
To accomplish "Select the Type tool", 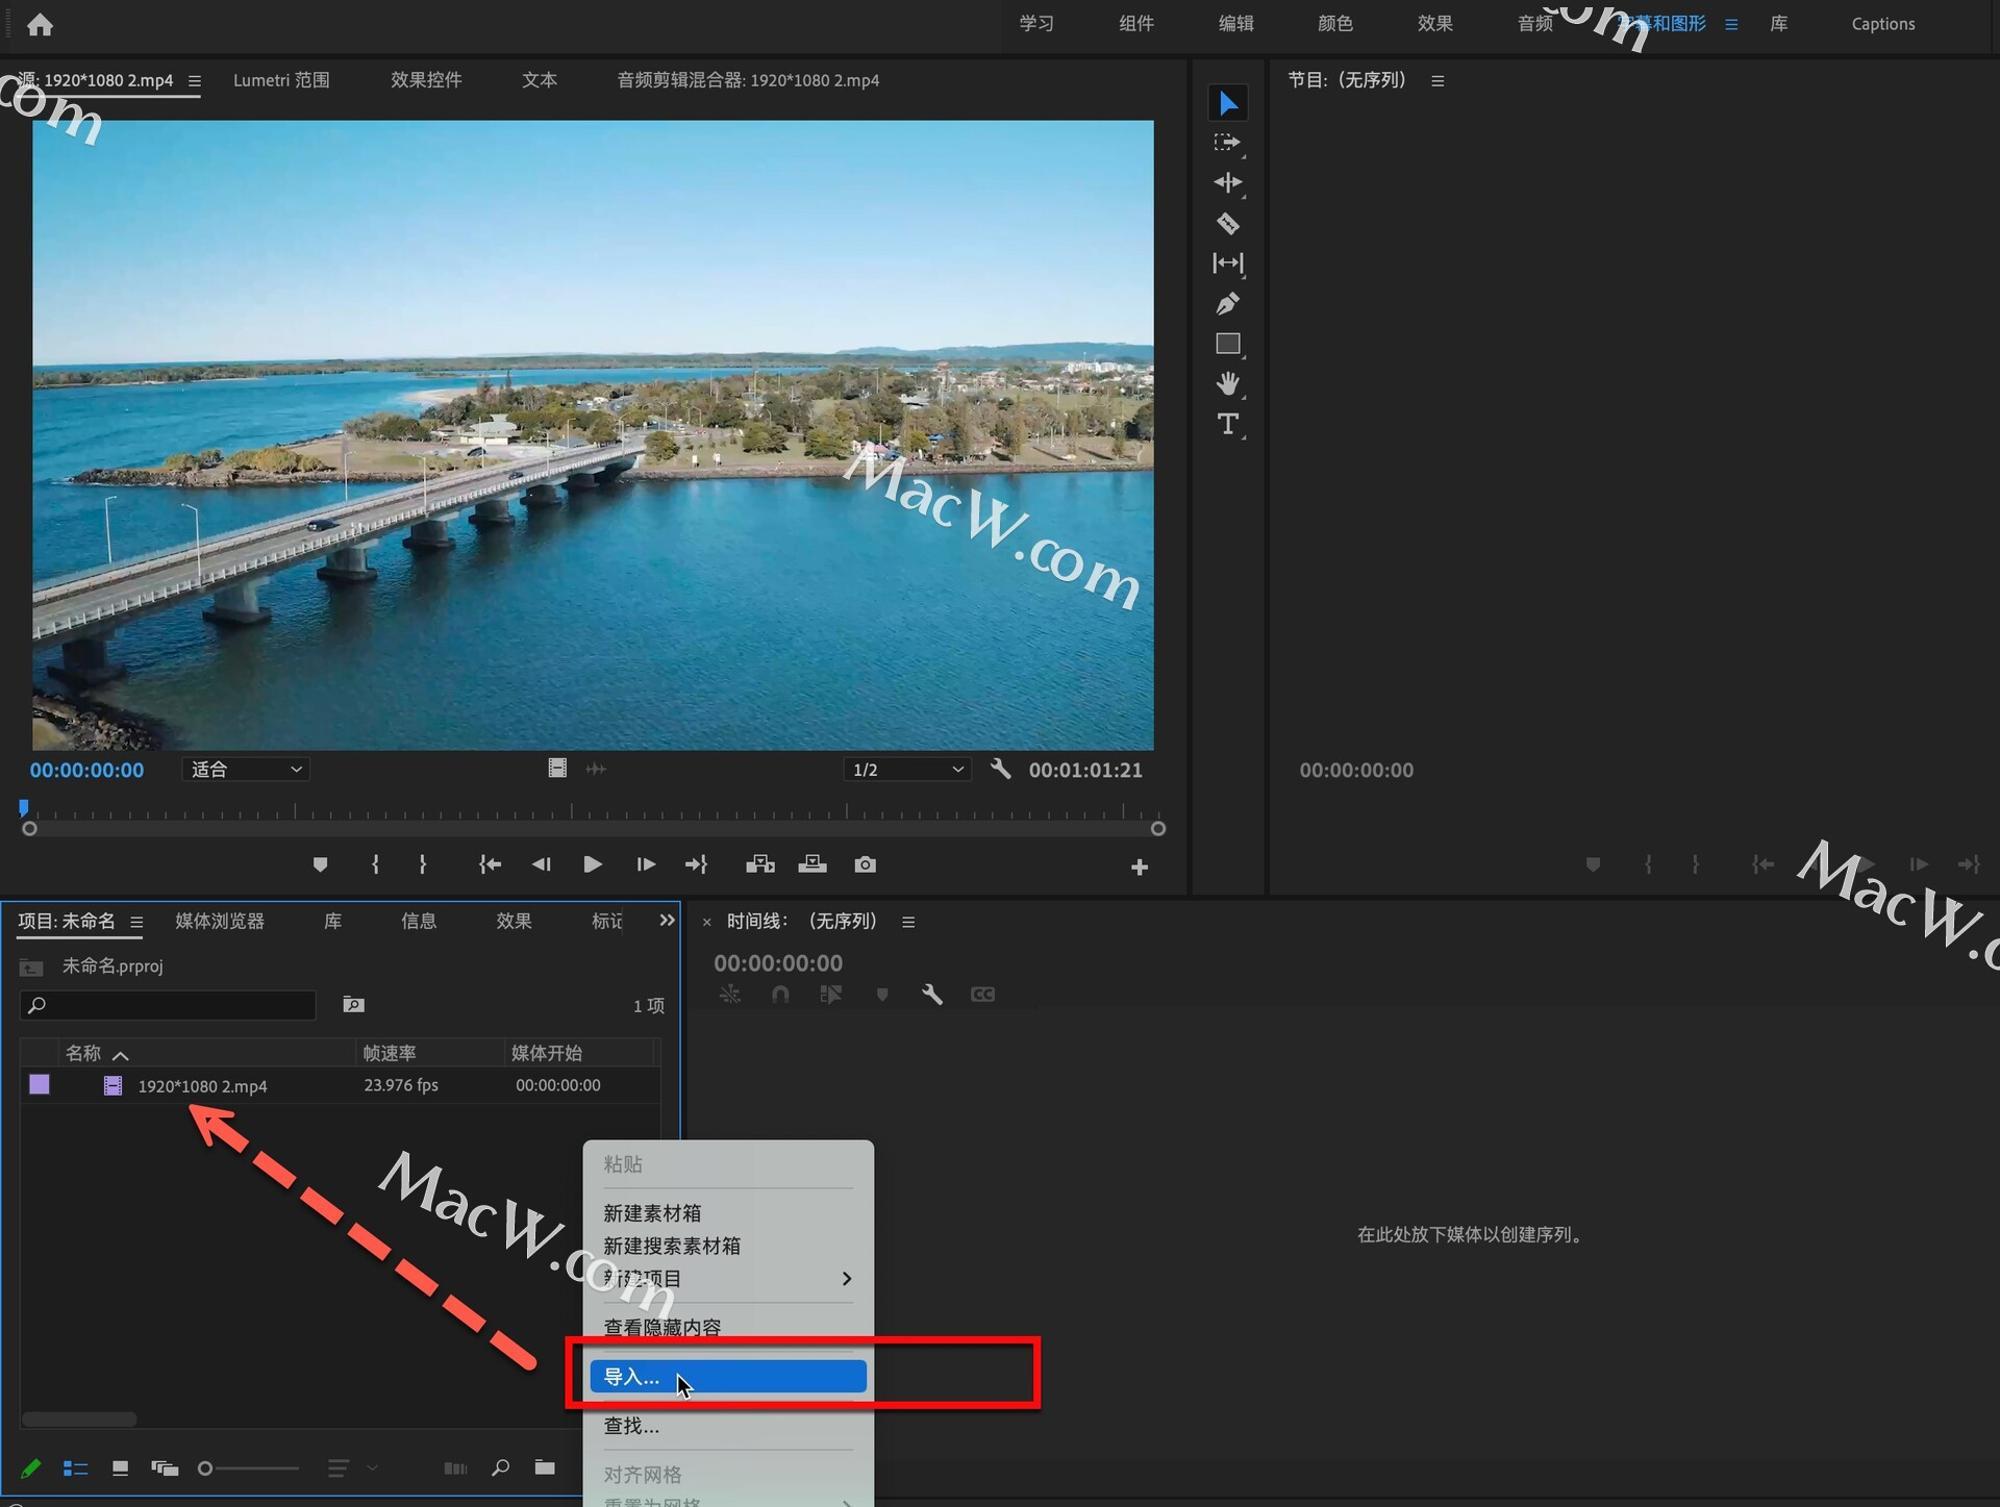I will (1228, 424).
